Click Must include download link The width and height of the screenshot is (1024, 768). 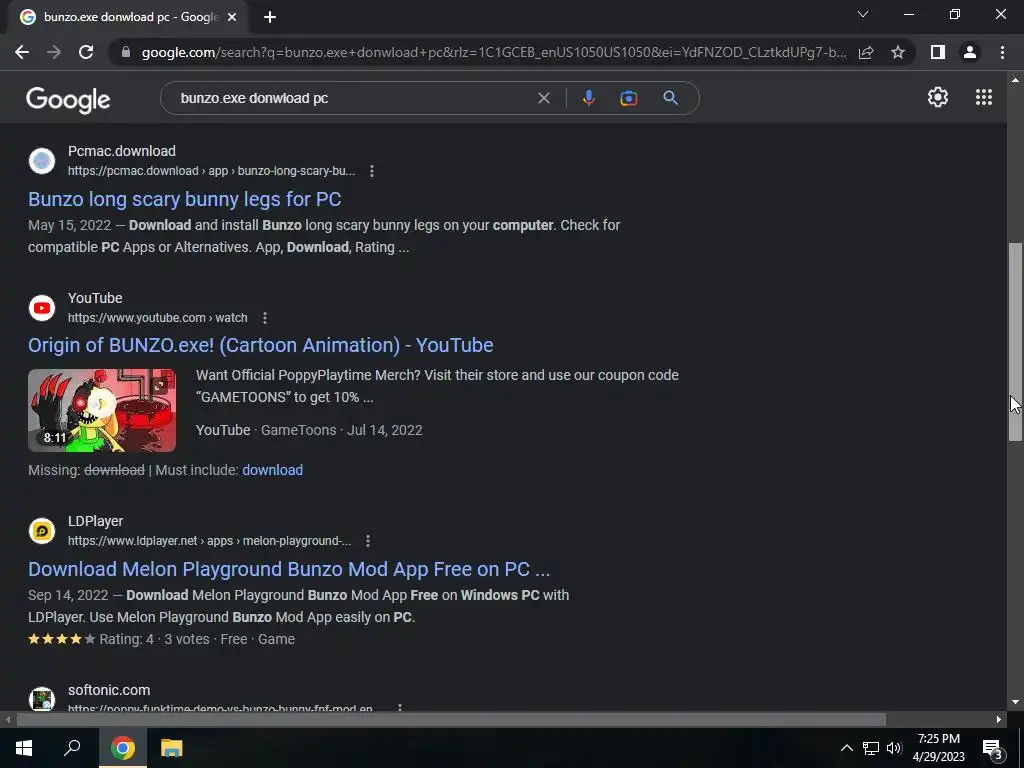click(272, 470)
